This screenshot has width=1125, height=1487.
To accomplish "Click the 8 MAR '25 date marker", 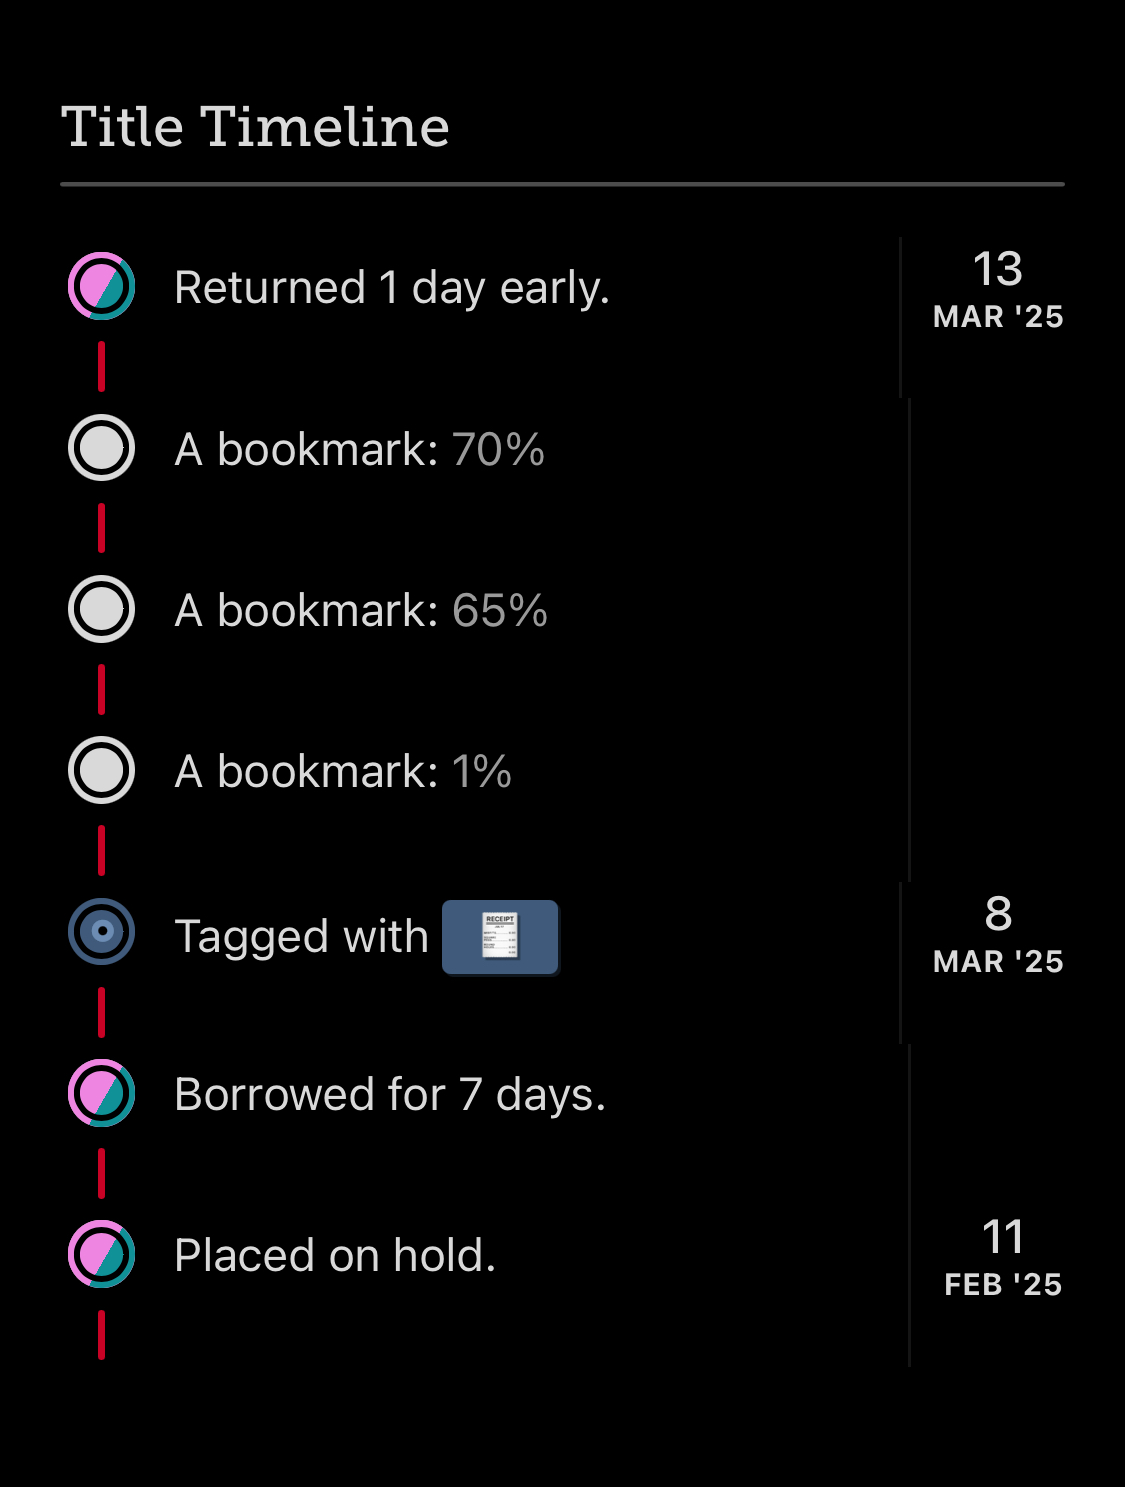I will point(997,934).
